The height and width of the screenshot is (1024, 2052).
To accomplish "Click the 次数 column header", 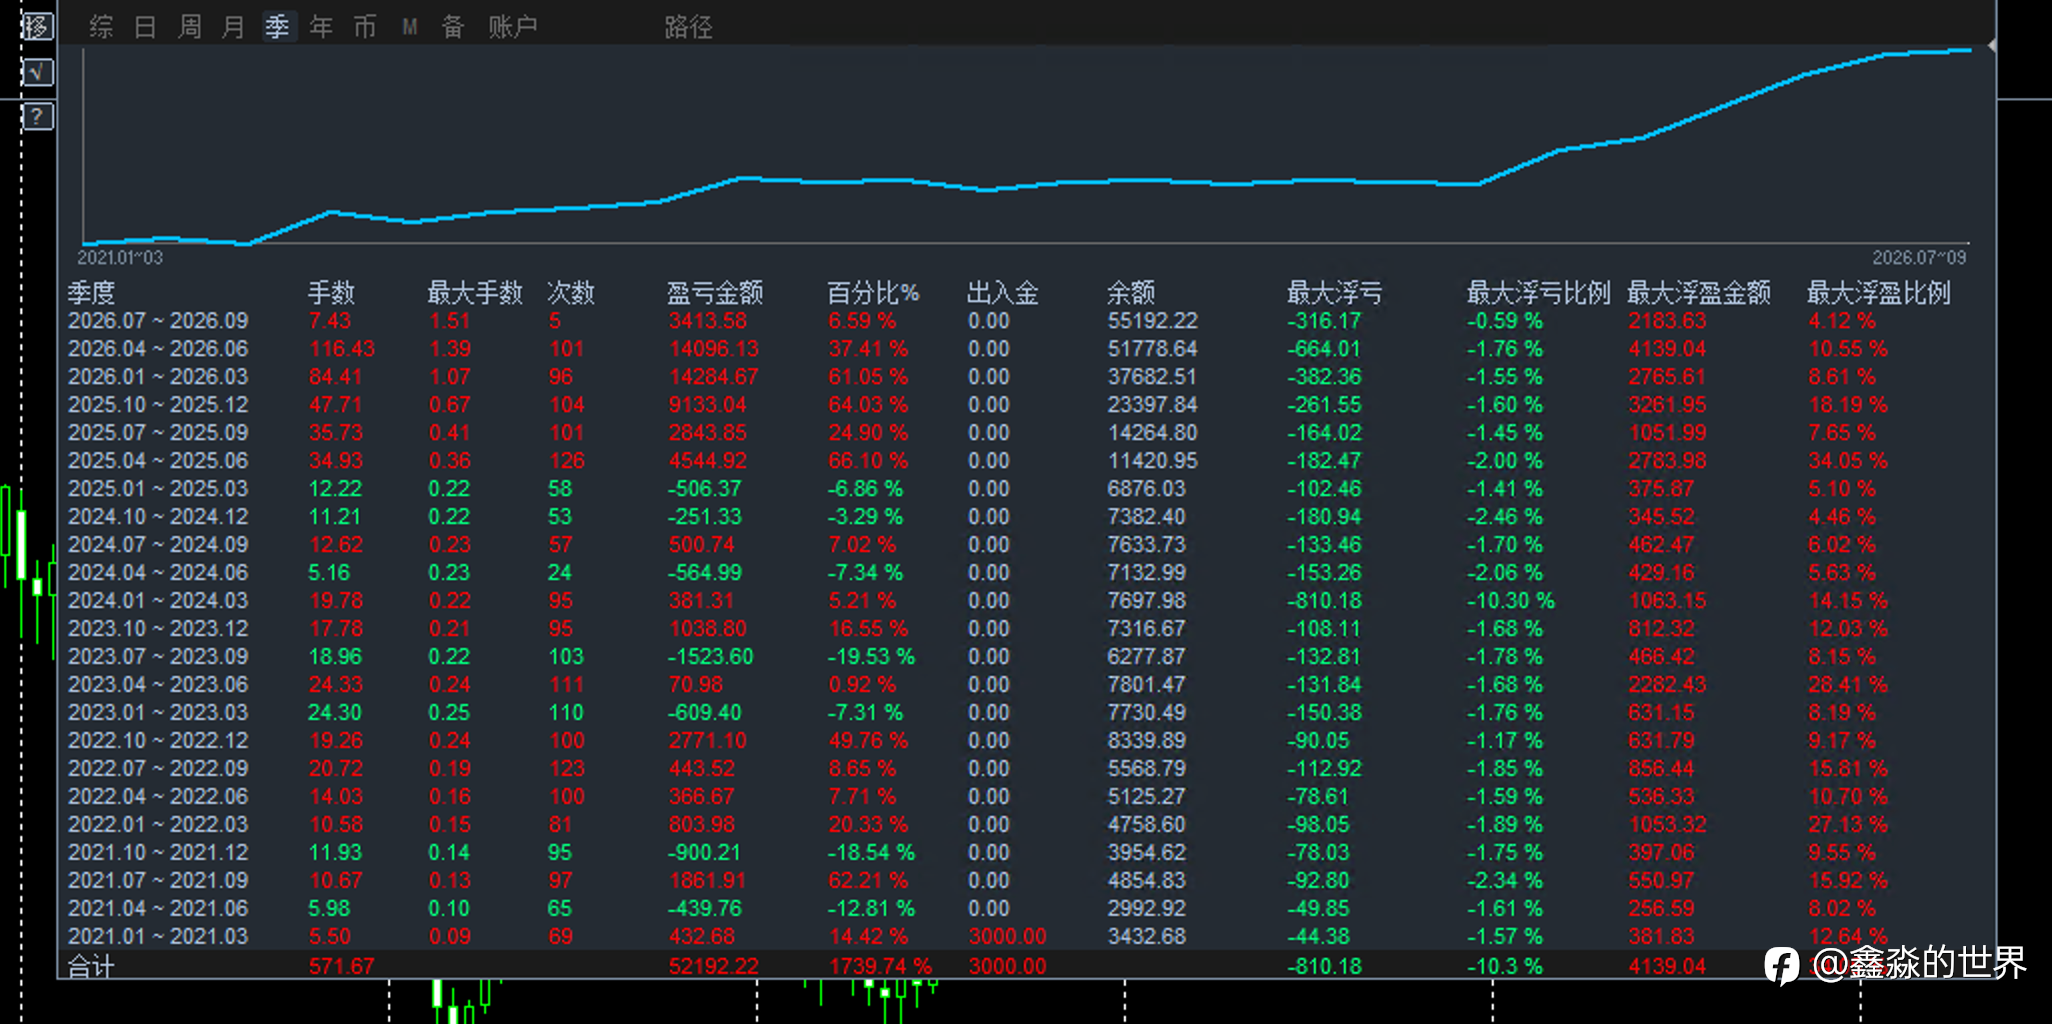I will [571, 293].
